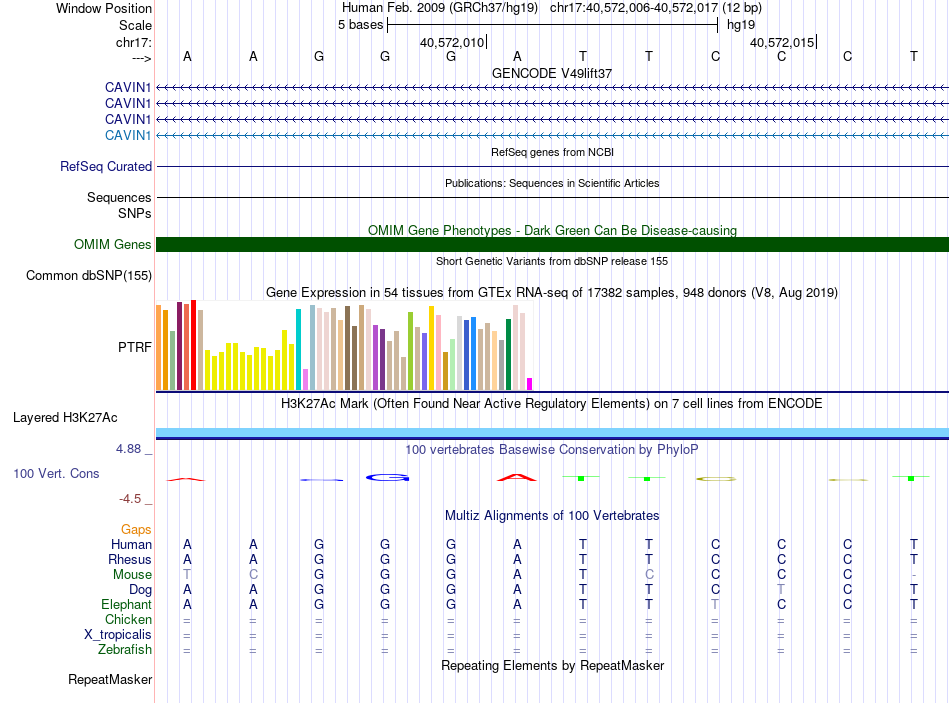Open the RepeatMasker track label
Viewport: 950px width, 703px height.
coord(110,680)
